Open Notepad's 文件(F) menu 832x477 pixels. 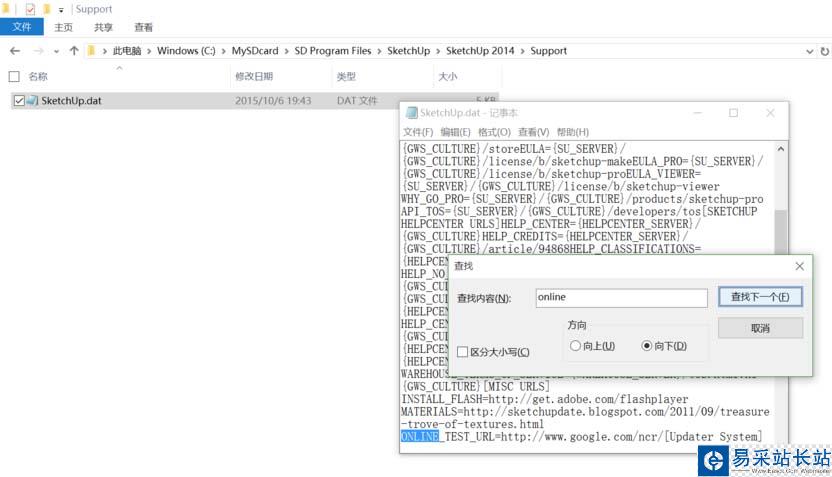point(418,132)
